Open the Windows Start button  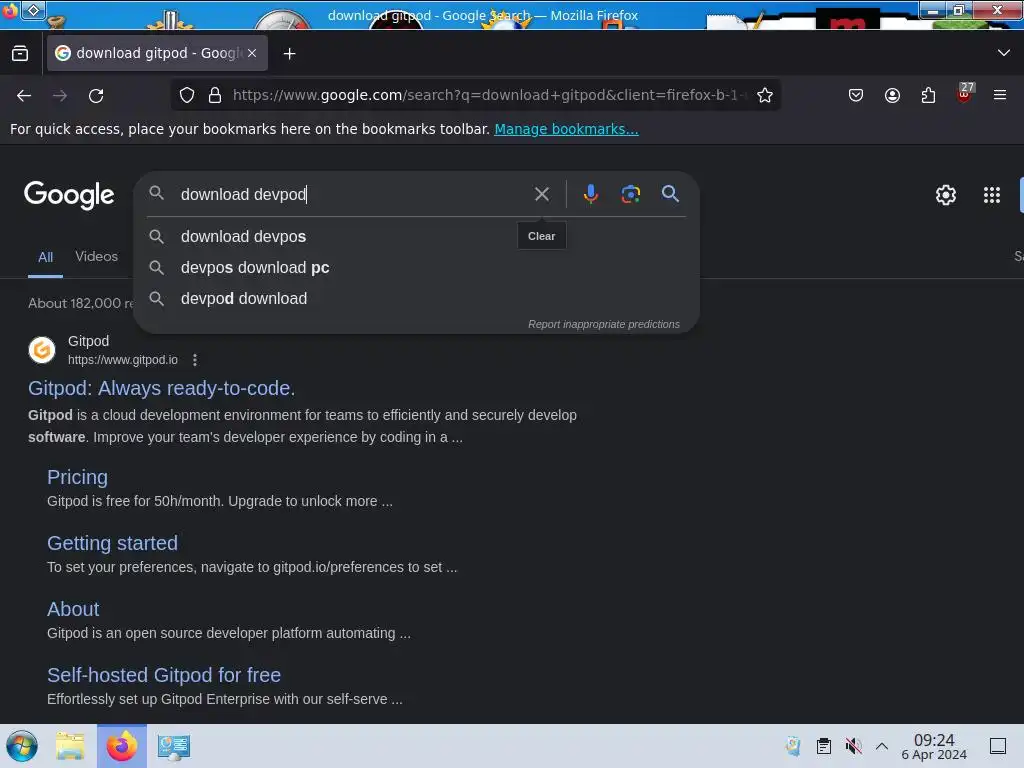point(22,746)
